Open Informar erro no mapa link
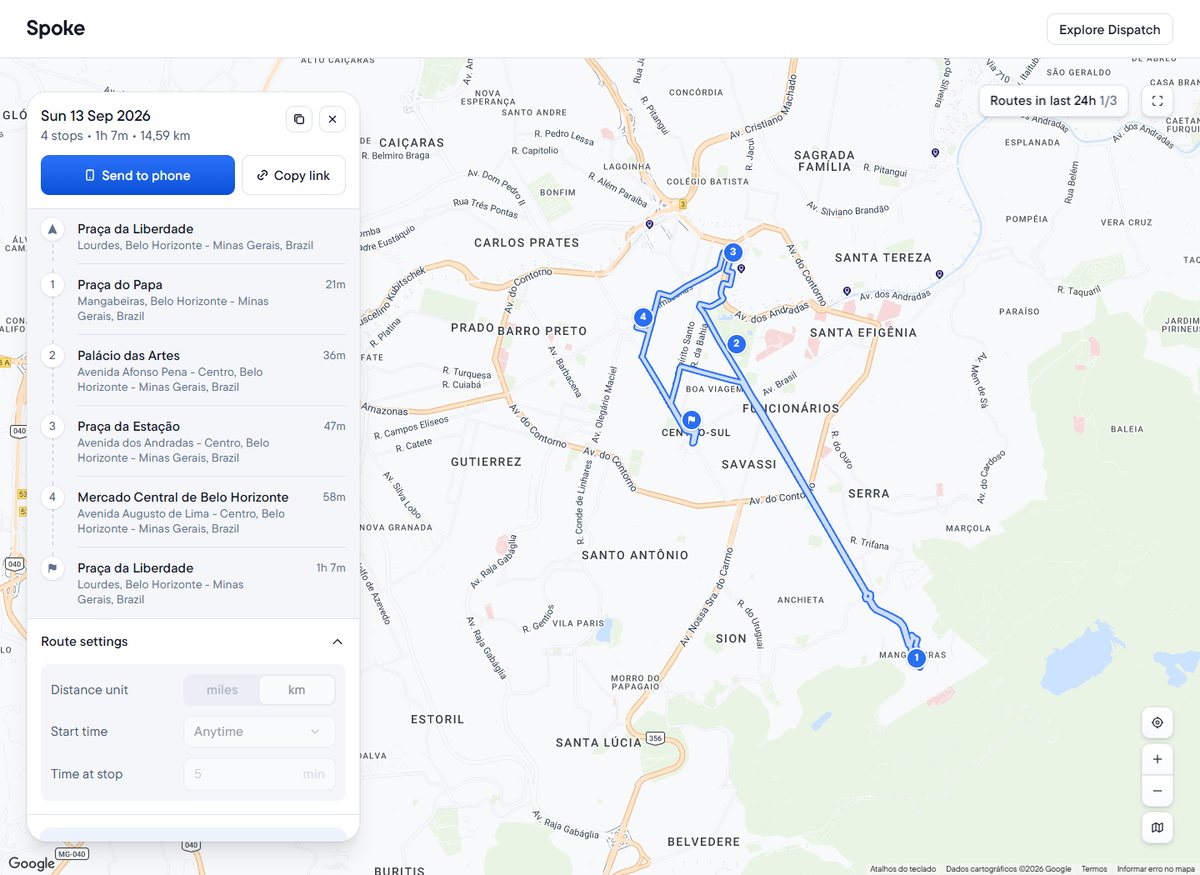1200x875 pixels. coord(1156,869)
